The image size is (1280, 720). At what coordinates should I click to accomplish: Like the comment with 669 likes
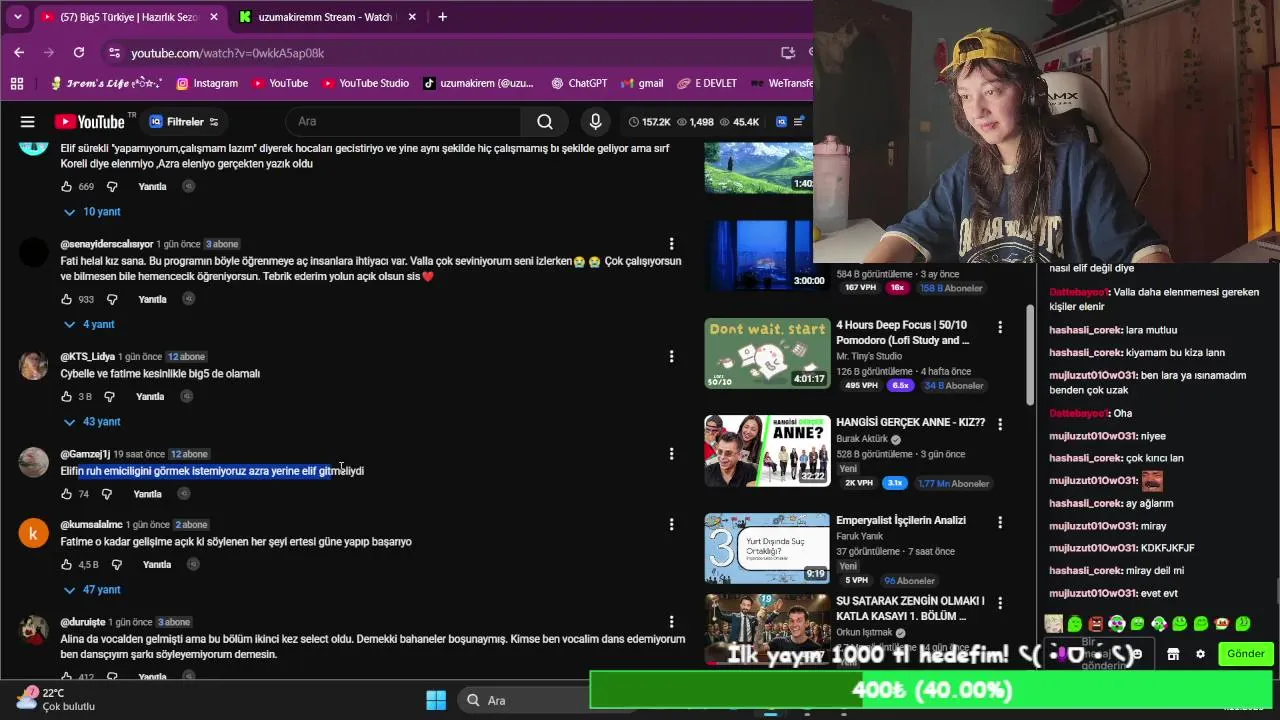[x=67, y=187]
